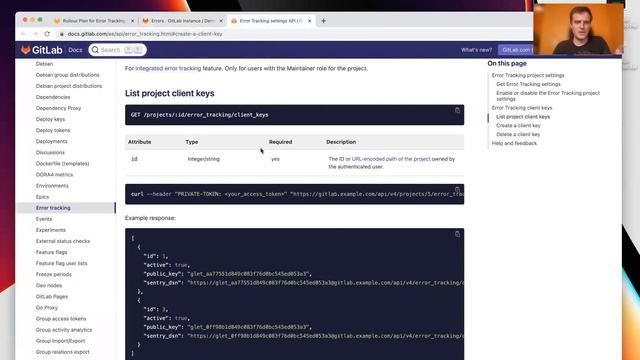
Task: Copy the curl command code block
Action: click(x=457, y=189)
